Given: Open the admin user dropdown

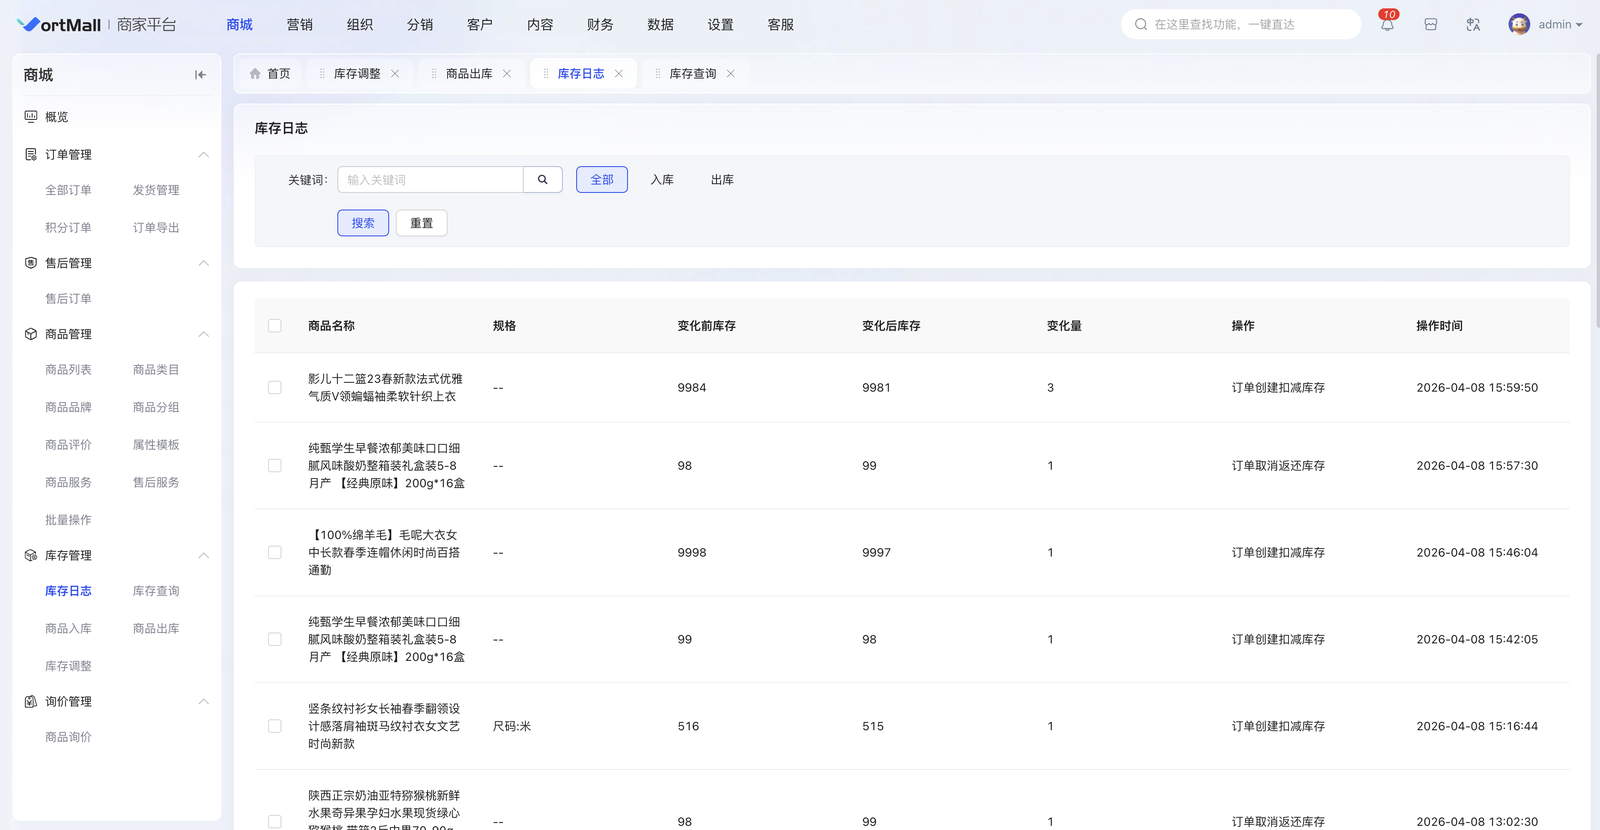Looking at the screenshot, I should (x=1560, y=25).
